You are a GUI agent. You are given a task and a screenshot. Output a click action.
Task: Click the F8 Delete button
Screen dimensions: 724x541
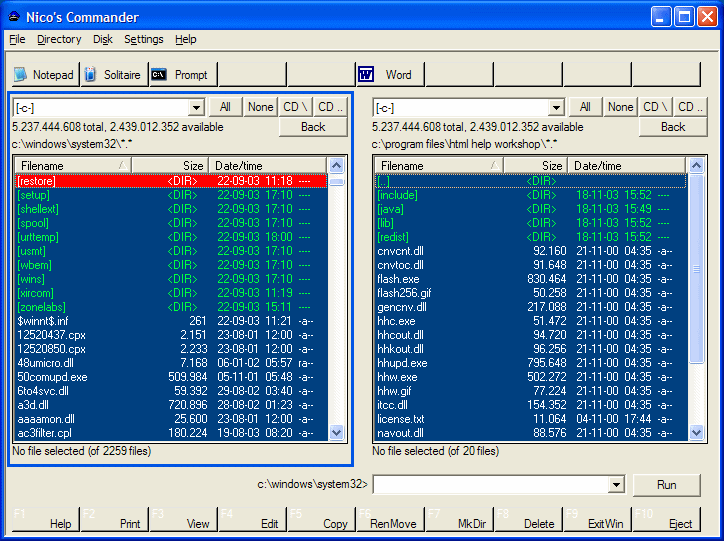[528, 519]
